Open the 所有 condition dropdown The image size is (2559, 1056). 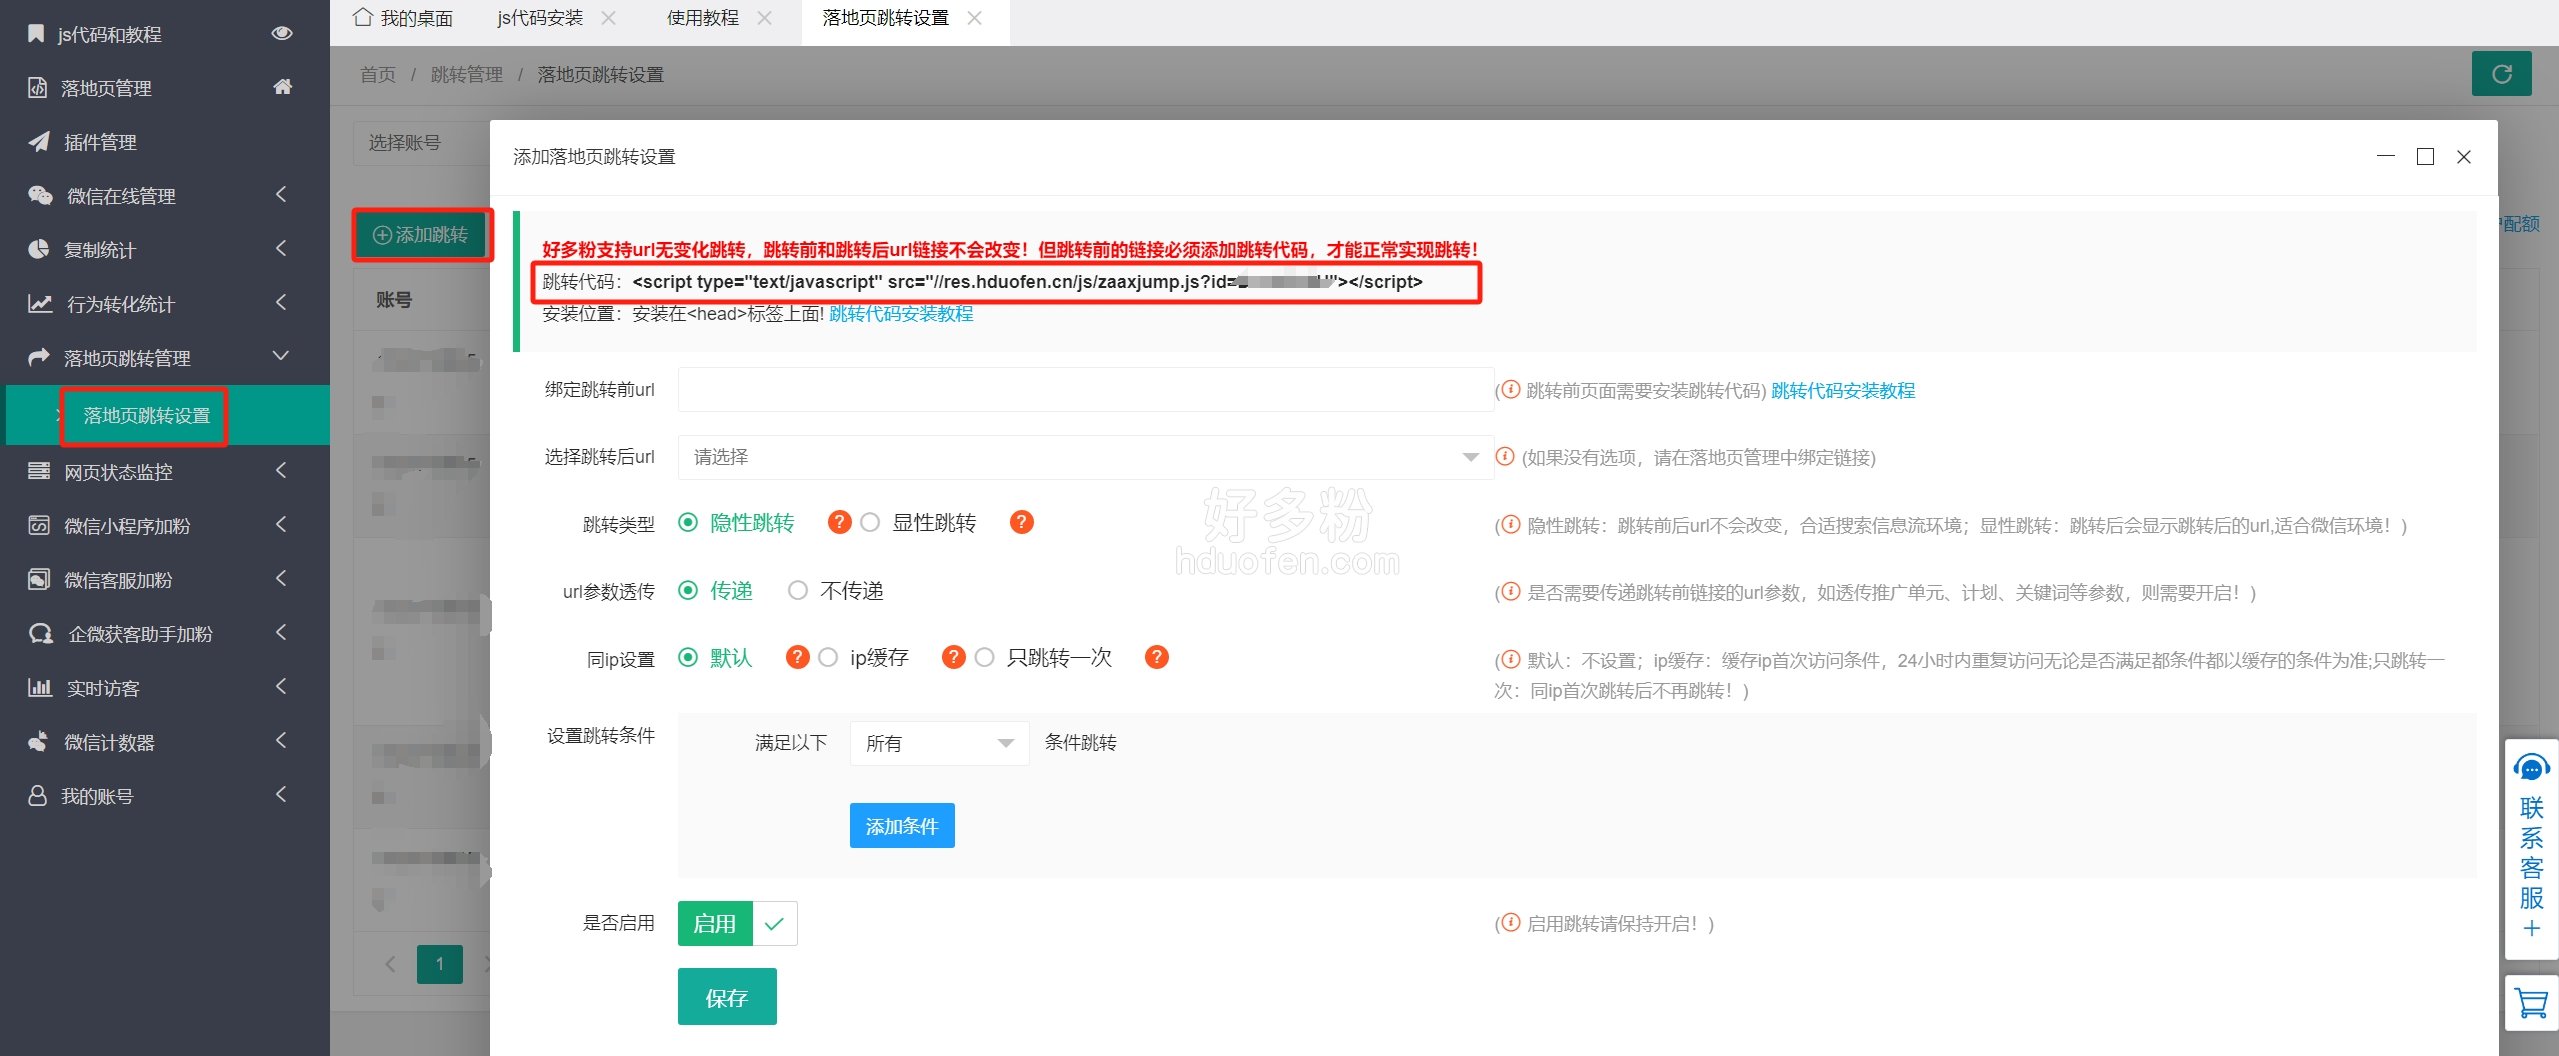pos(939,743)
